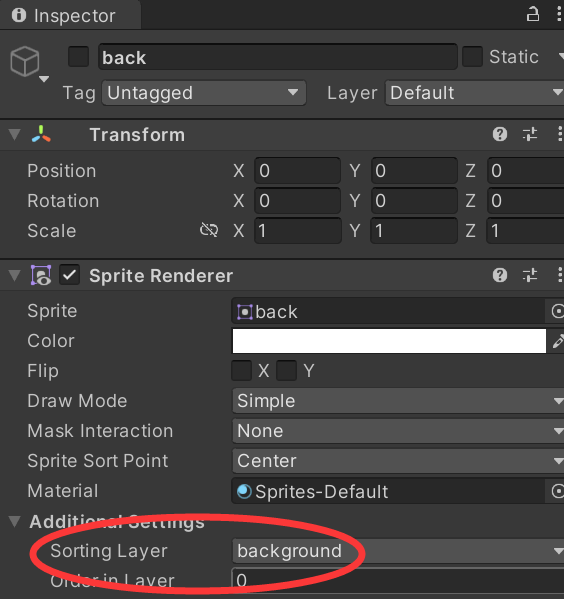Image resolution: width=564 pixels, height=599 pixels.
Task: Open the Sorting Layer background dropdown
Action: [398, 551]
